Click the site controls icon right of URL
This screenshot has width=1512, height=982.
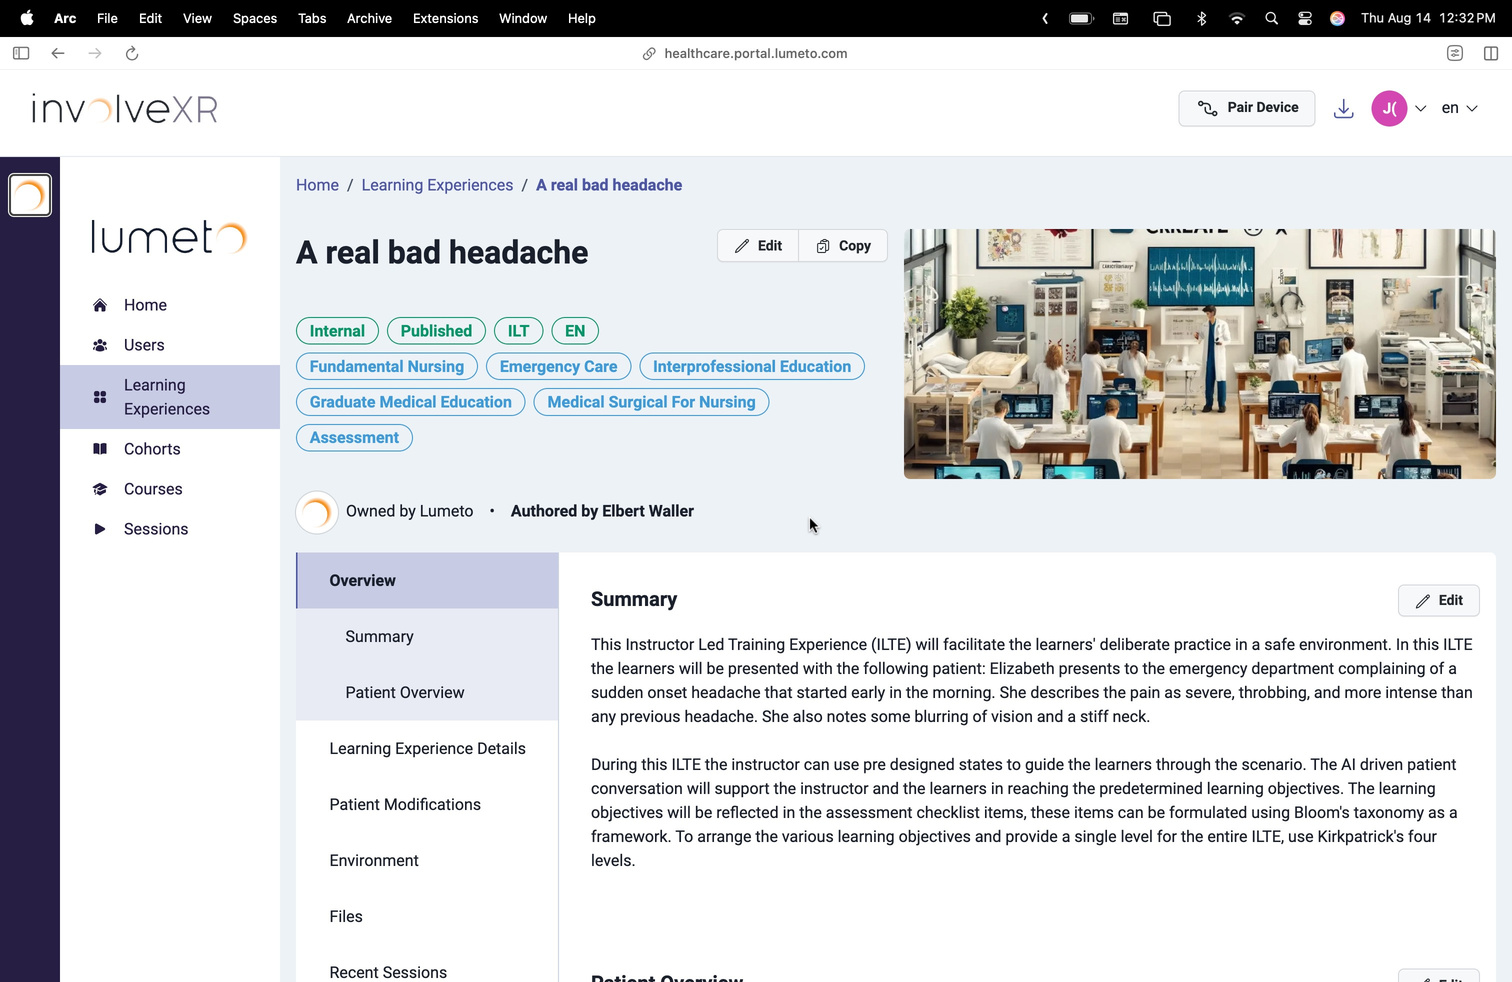click(1455, 53)
